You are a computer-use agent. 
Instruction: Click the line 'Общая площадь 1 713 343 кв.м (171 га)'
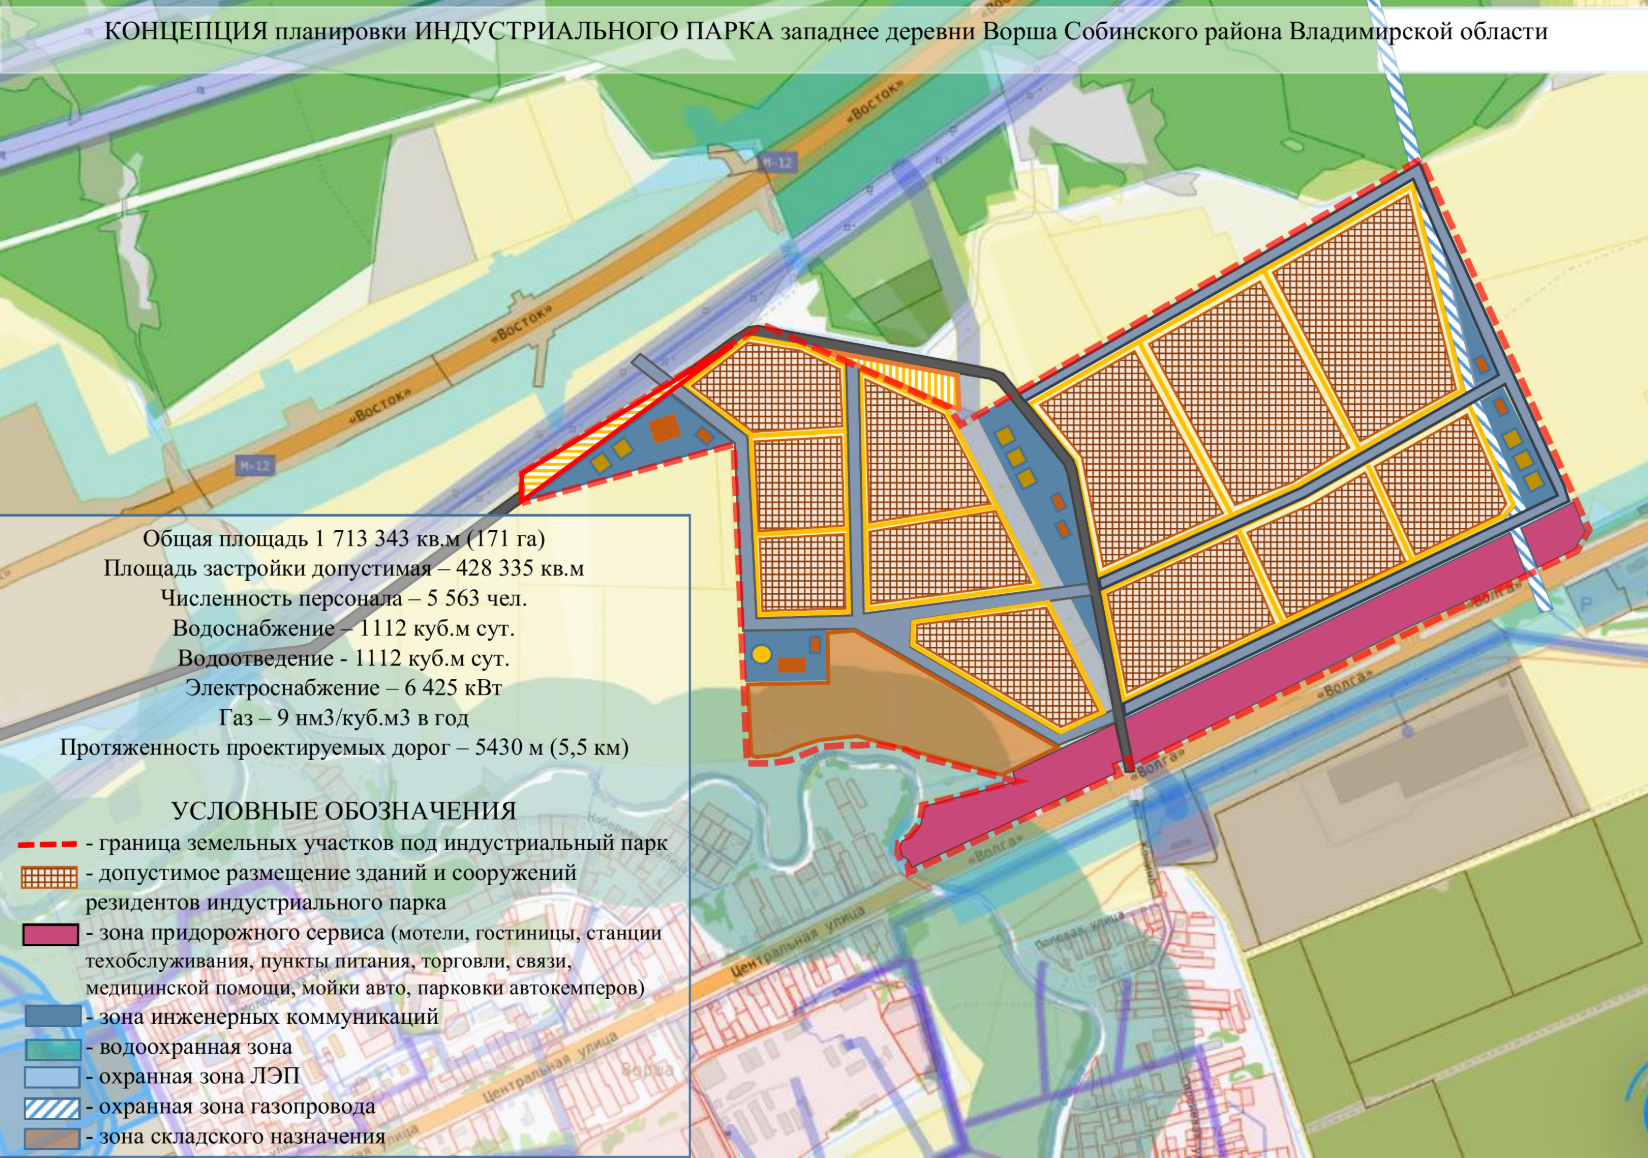[344, 539]
